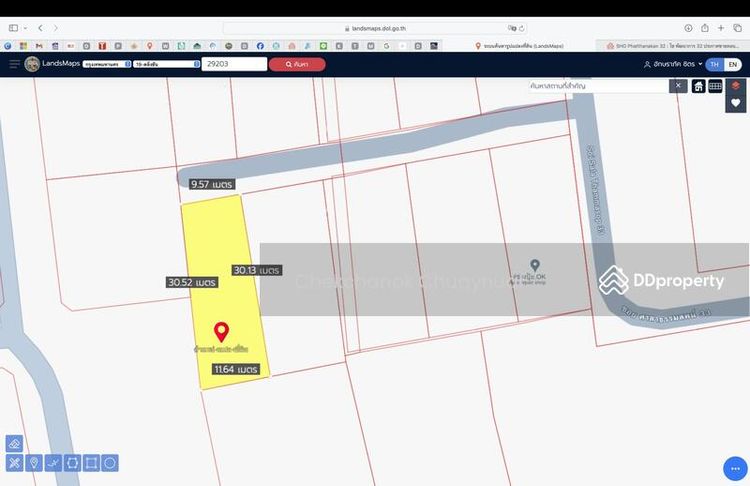Select the draw polyline tool
The height and width of the screenshot is (486, 750).
pos(52,463)
